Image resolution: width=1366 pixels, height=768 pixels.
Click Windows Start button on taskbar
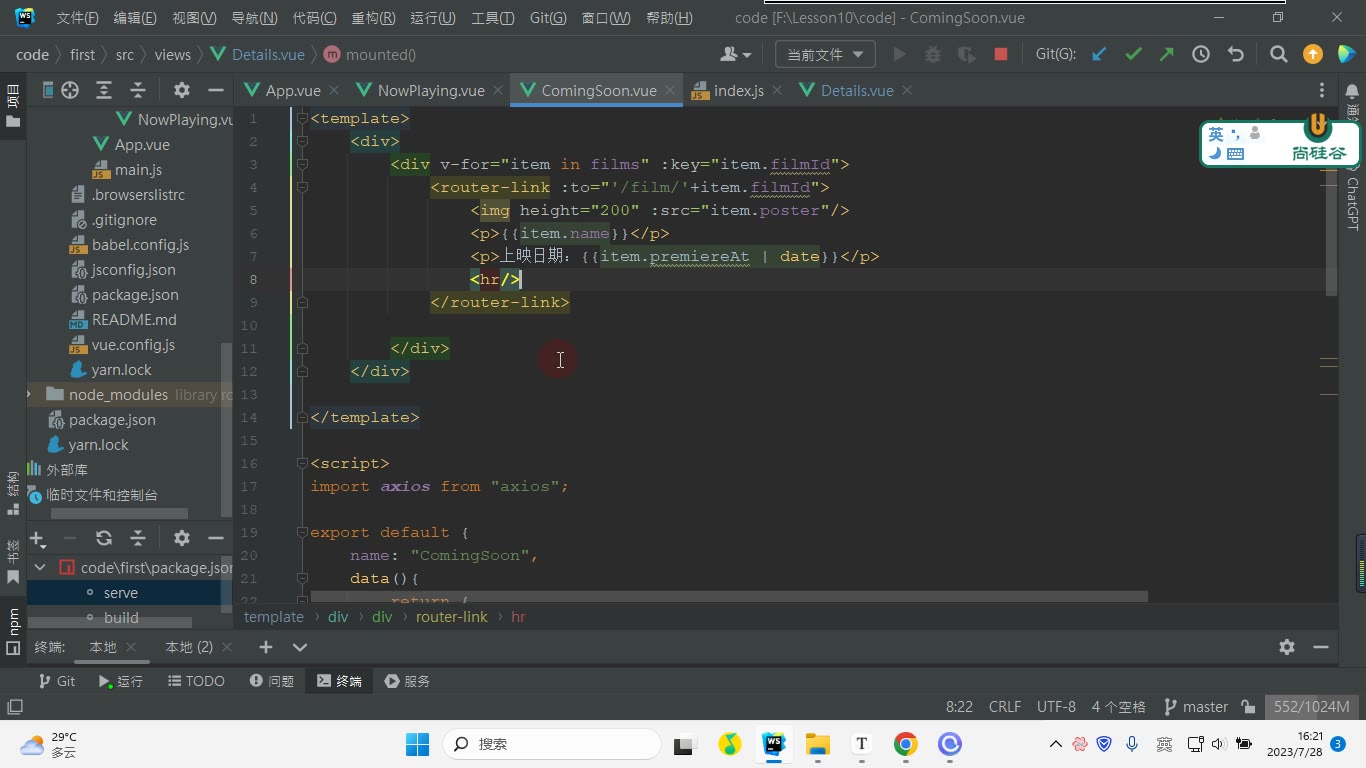click(417, 744)
